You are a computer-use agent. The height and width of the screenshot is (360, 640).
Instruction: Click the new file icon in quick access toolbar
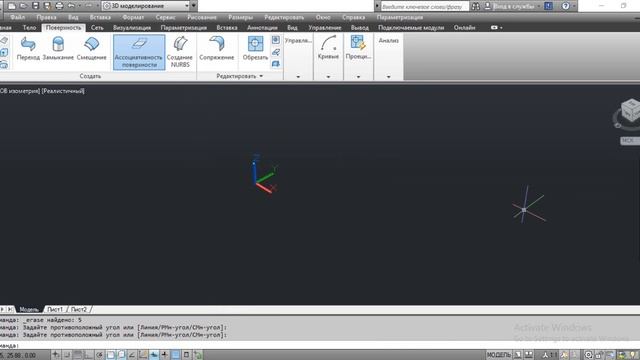pyautogui.click(x=12, y=6)
